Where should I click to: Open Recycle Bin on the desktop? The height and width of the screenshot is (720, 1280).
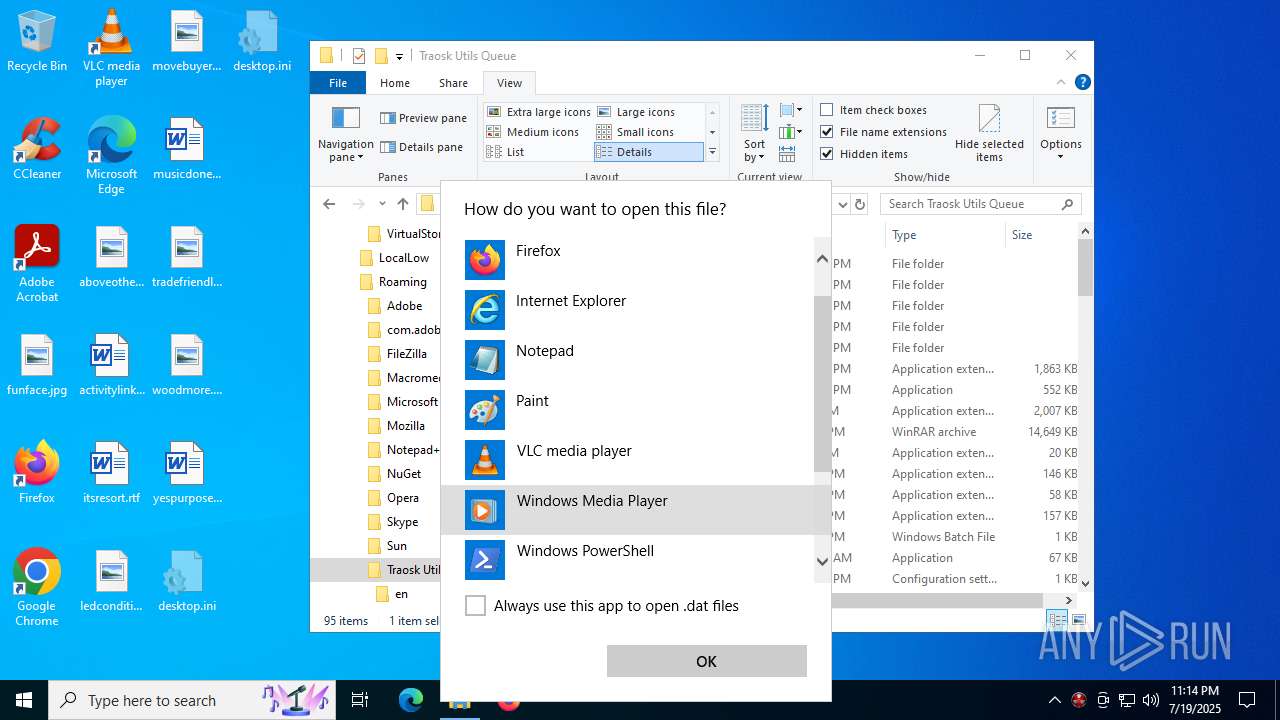(37, 41)
